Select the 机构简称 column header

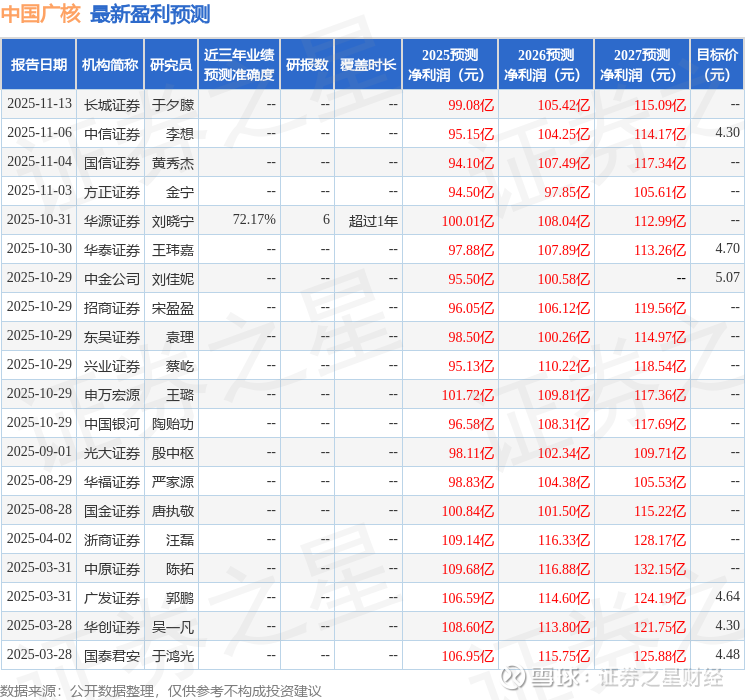click(x=110, y=65)
